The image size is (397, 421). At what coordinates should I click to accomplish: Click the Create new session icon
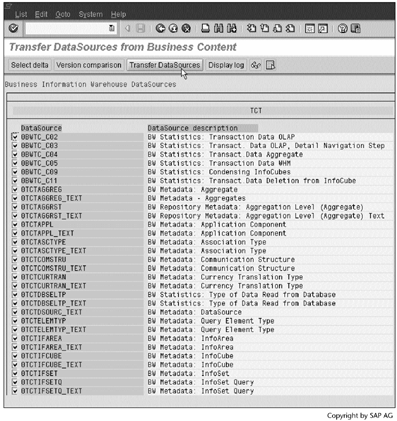(310, 29)
